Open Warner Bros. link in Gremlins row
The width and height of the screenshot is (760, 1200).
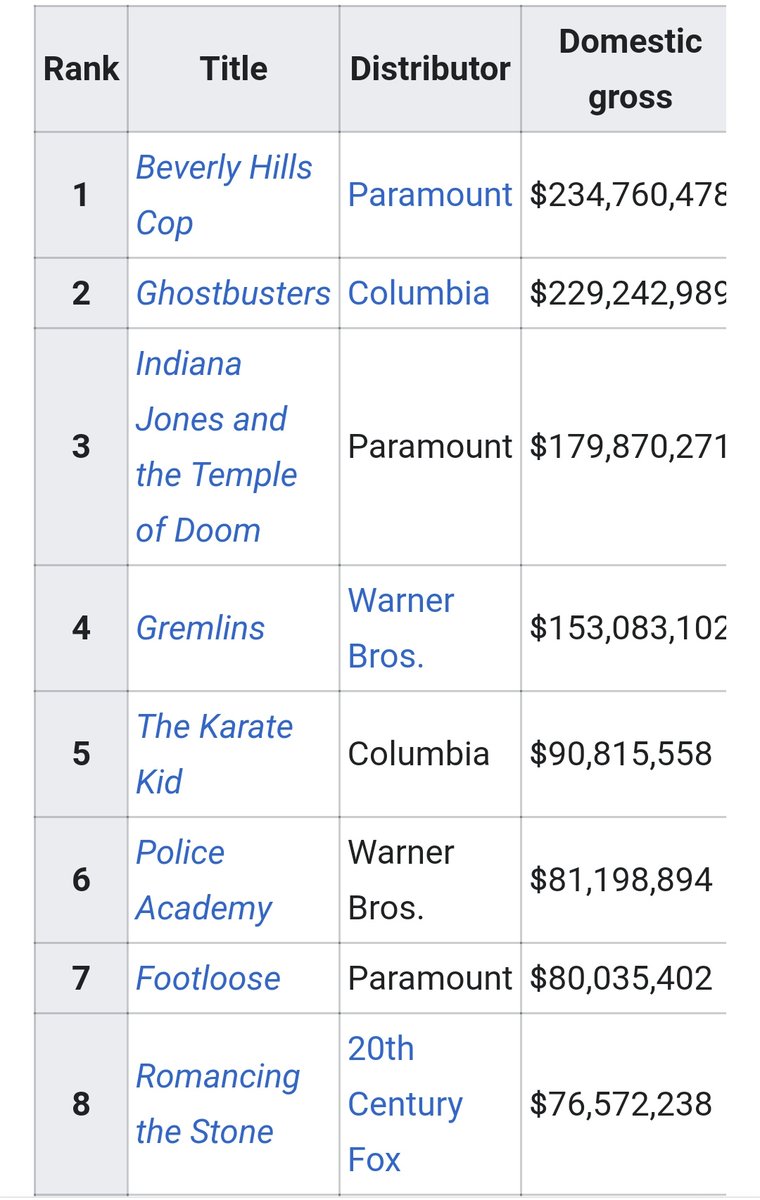401,628
